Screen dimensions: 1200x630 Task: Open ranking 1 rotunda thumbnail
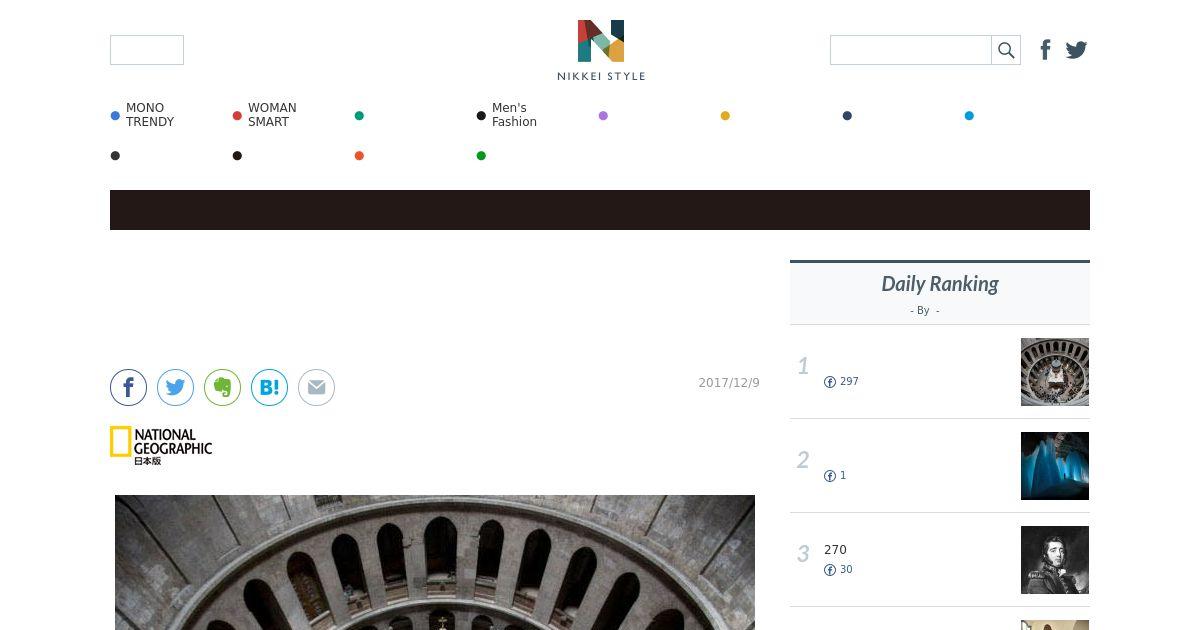click(x=1055, y=372)
